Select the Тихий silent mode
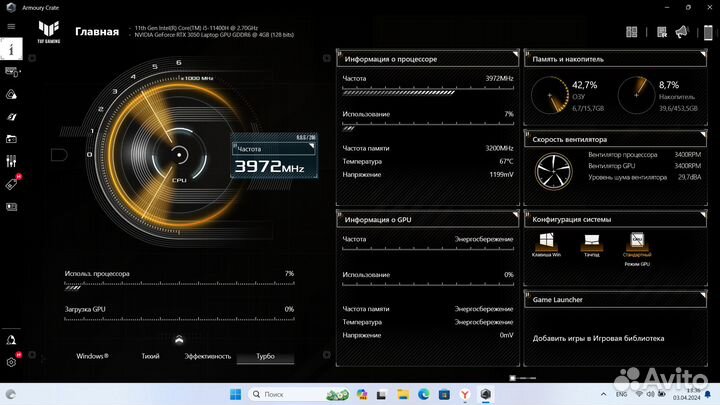720x405 pixels. coord(150,356)
